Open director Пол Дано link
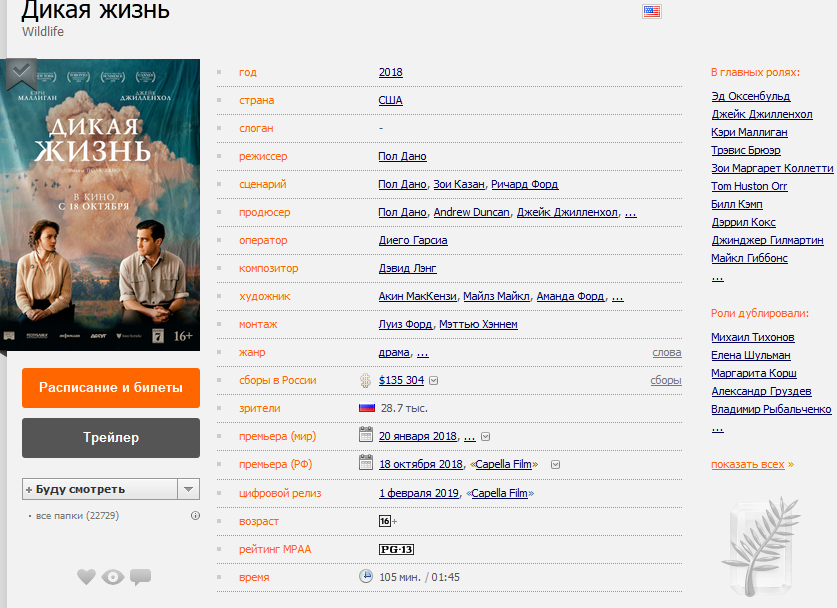This screenshot has width=837, height=608. pos(402,156)
